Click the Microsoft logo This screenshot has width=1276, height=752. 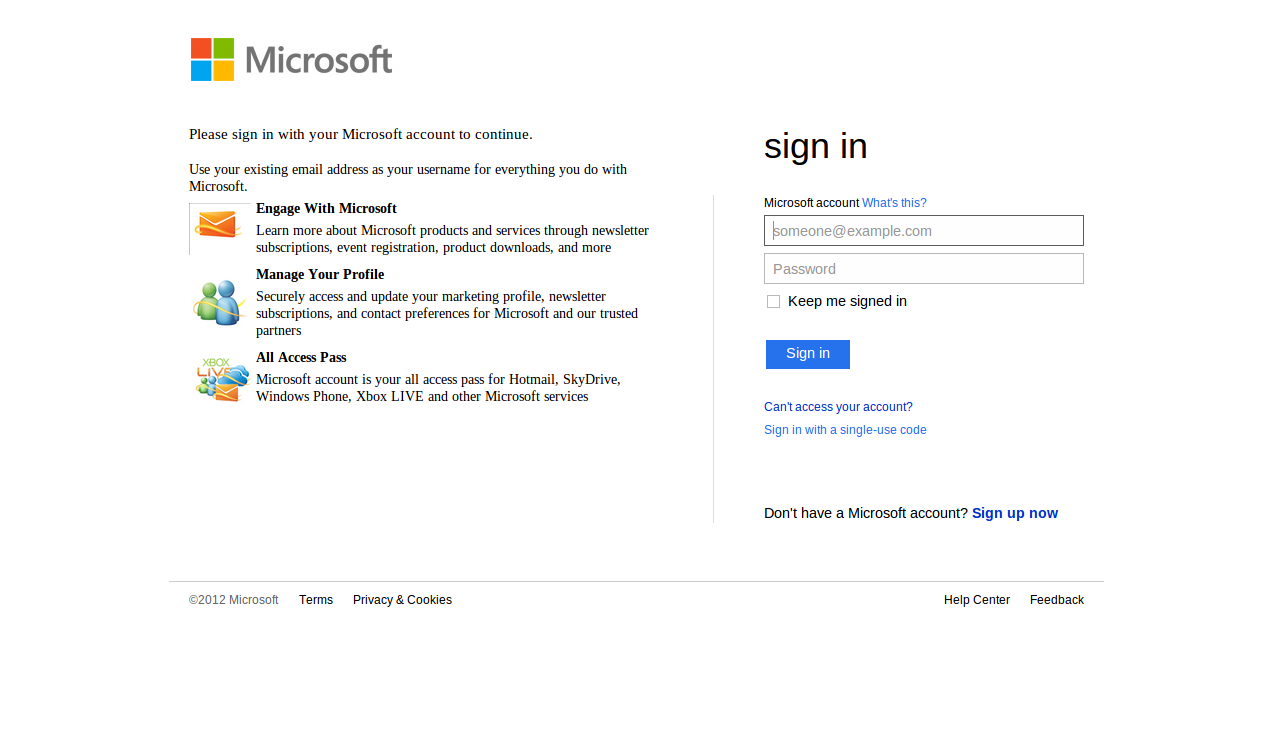click(291, 60)
